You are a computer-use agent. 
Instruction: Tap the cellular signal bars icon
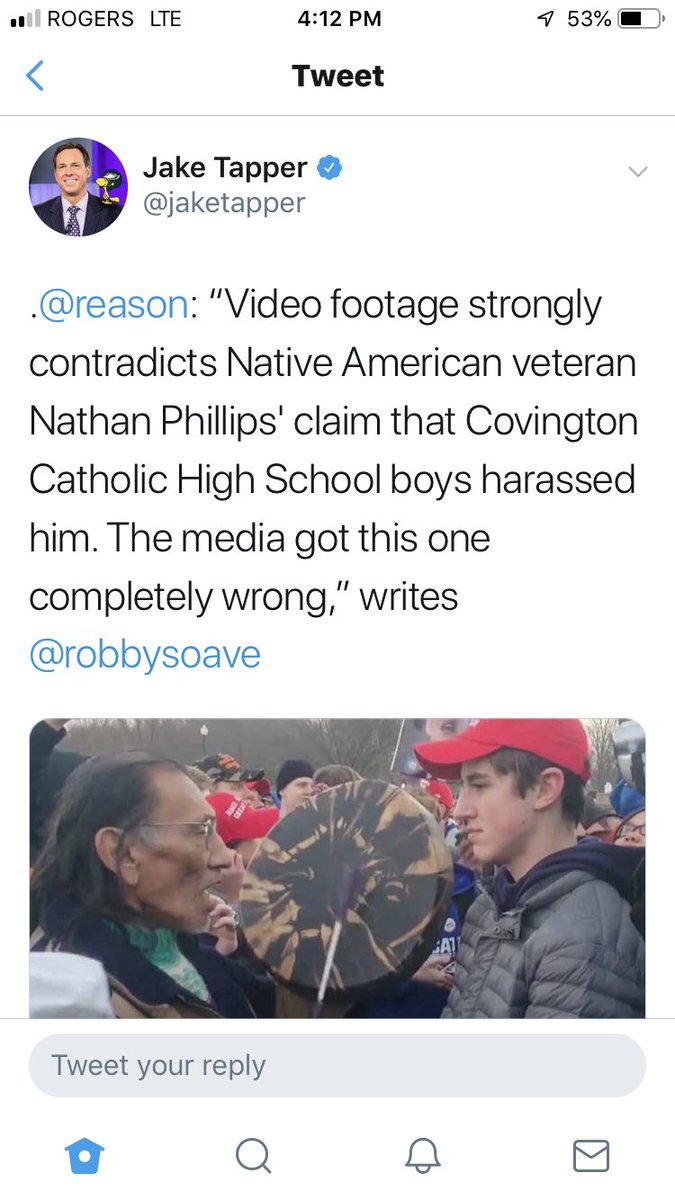24,20
